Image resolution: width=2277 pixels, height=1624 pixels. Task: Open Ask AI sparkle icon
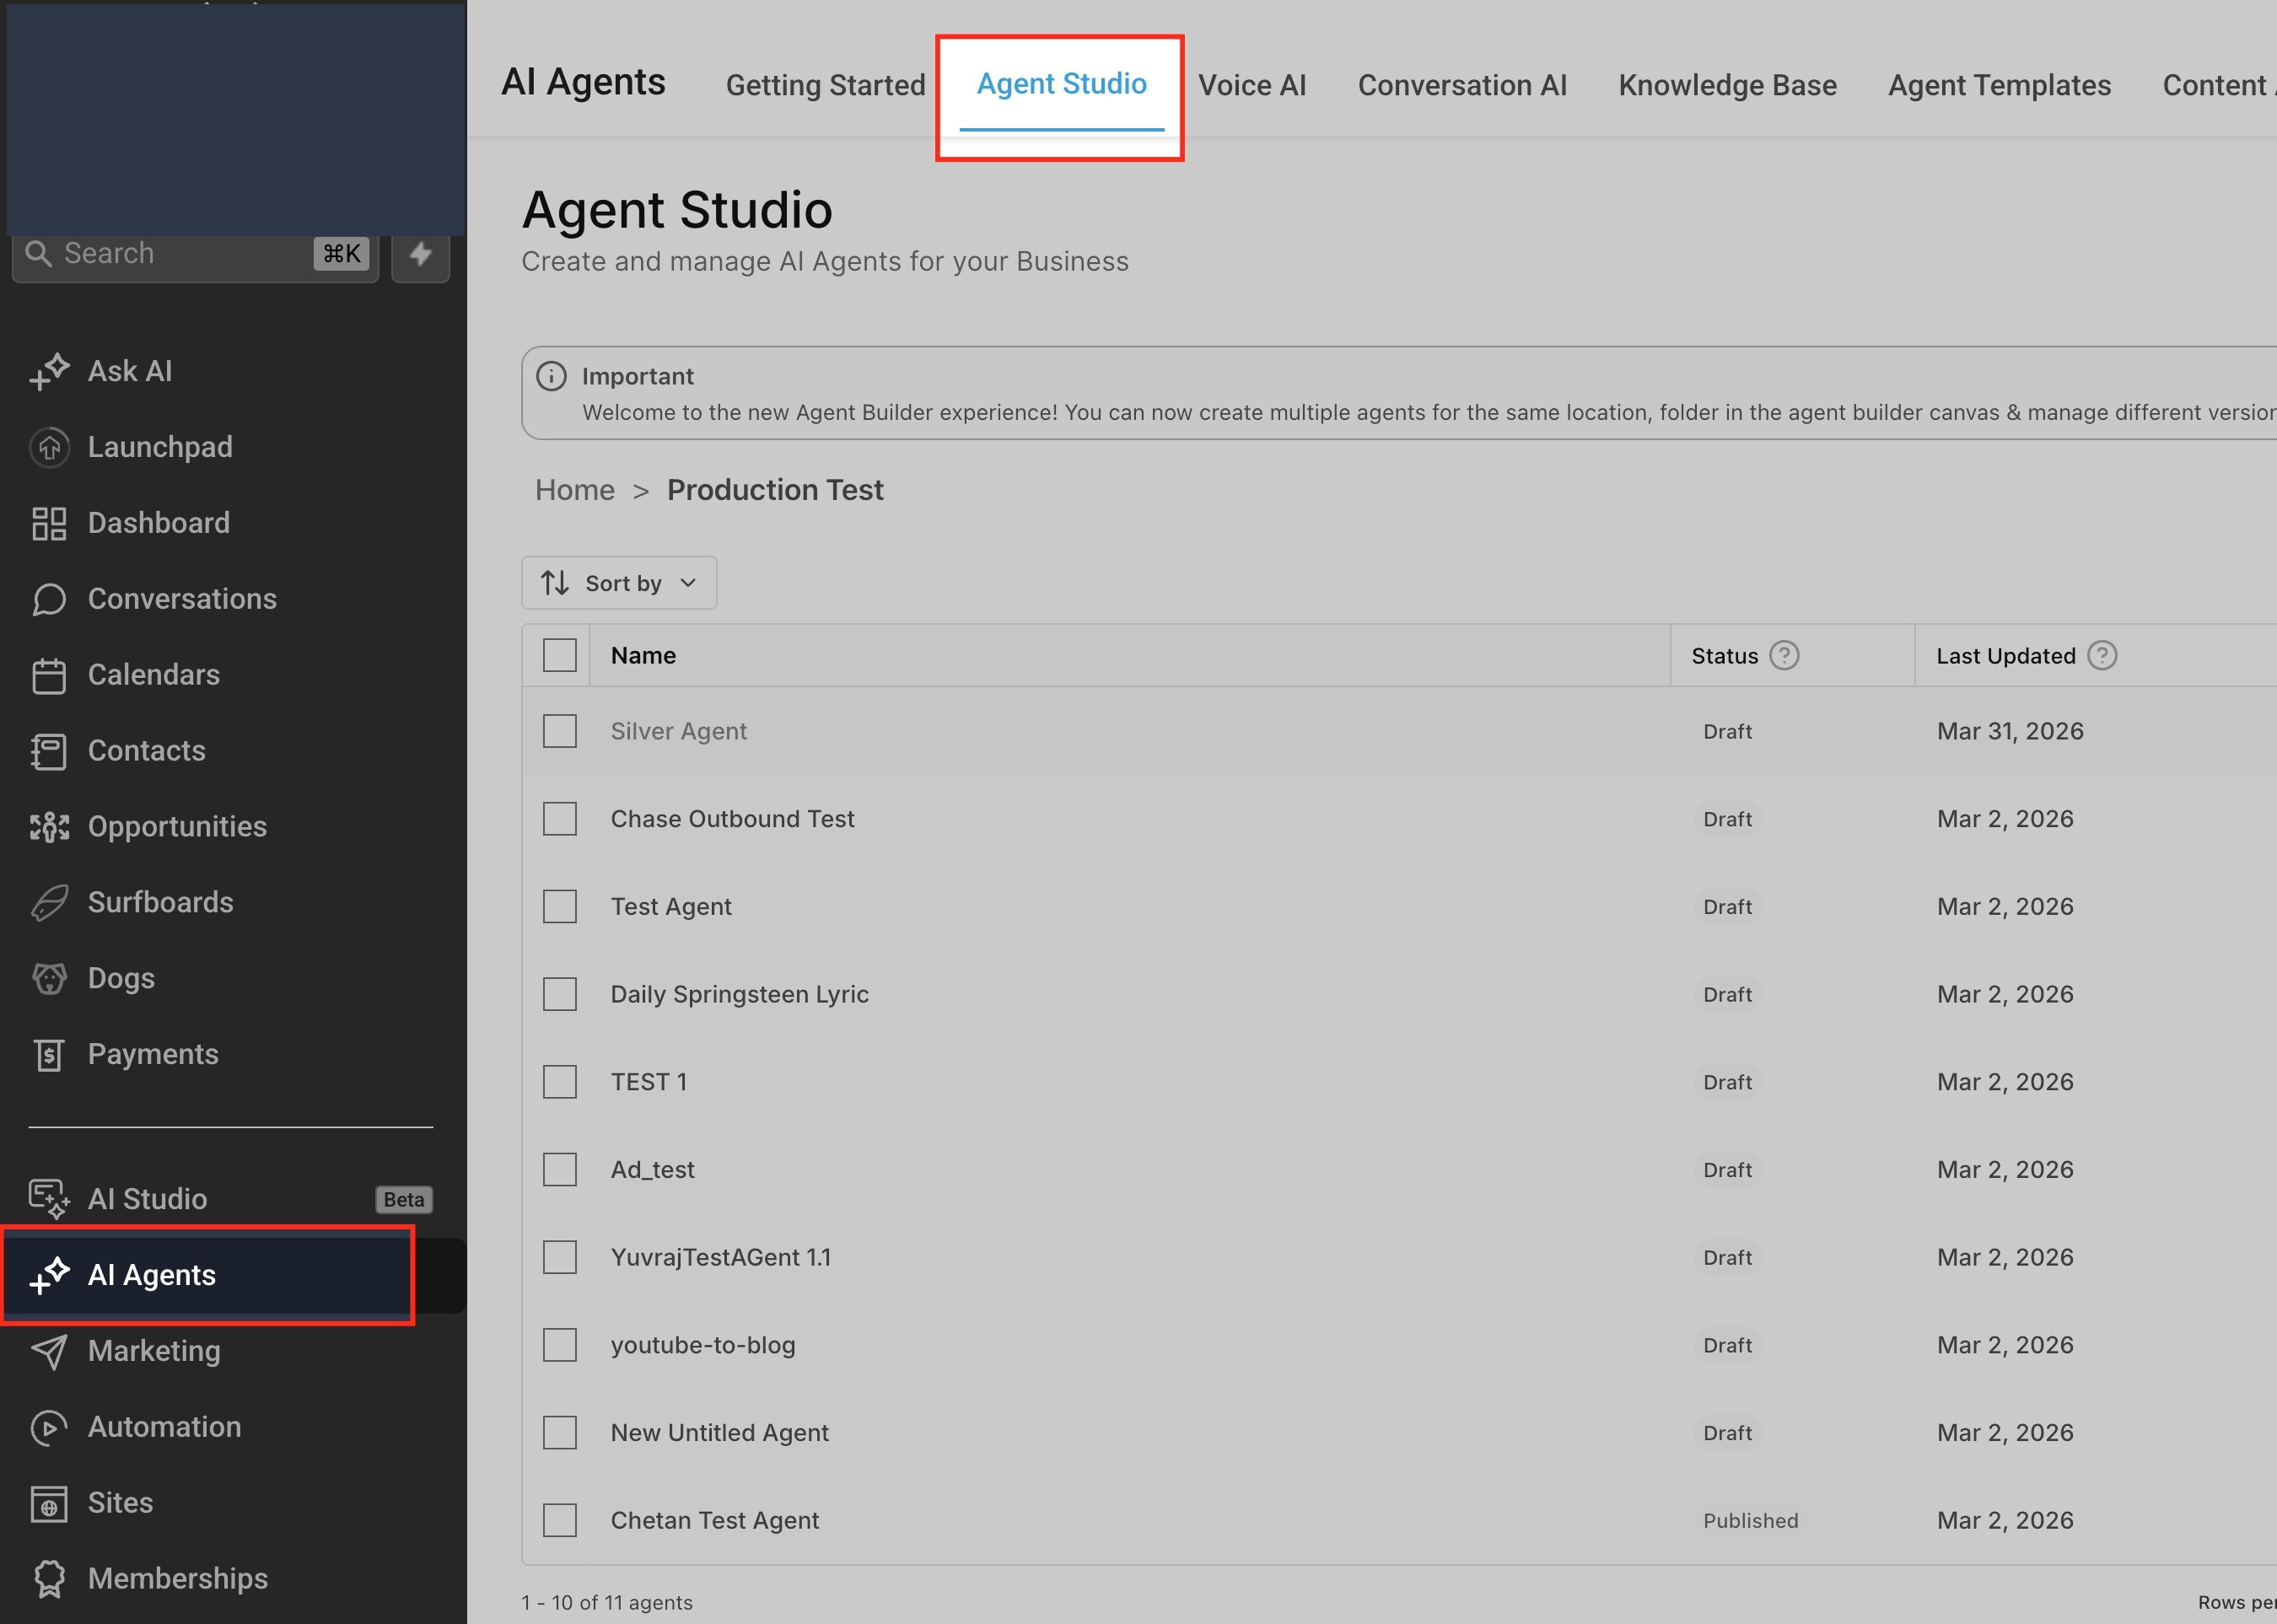49,371
